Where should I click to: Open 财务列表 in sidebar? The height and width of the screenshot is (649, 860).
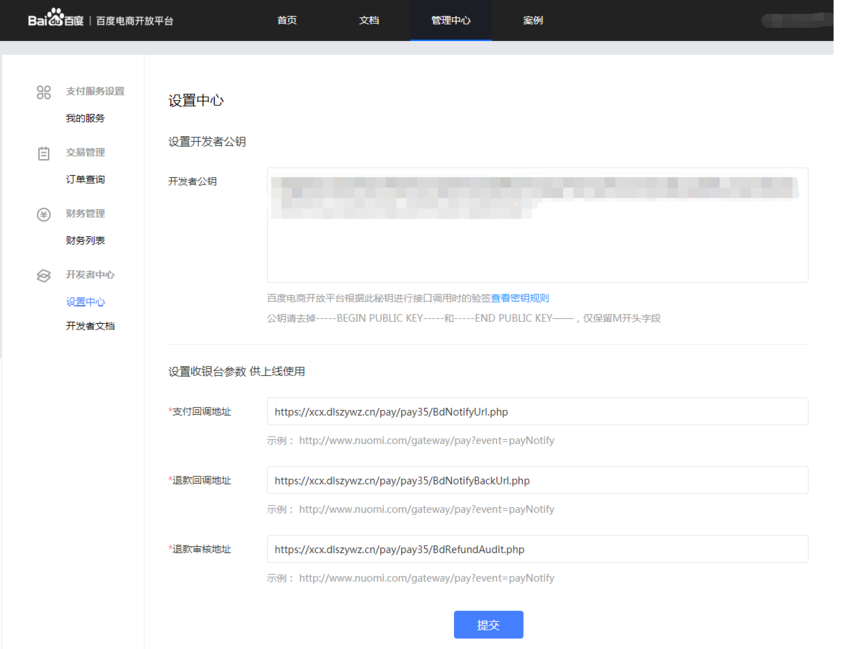(x=86, y=240)
